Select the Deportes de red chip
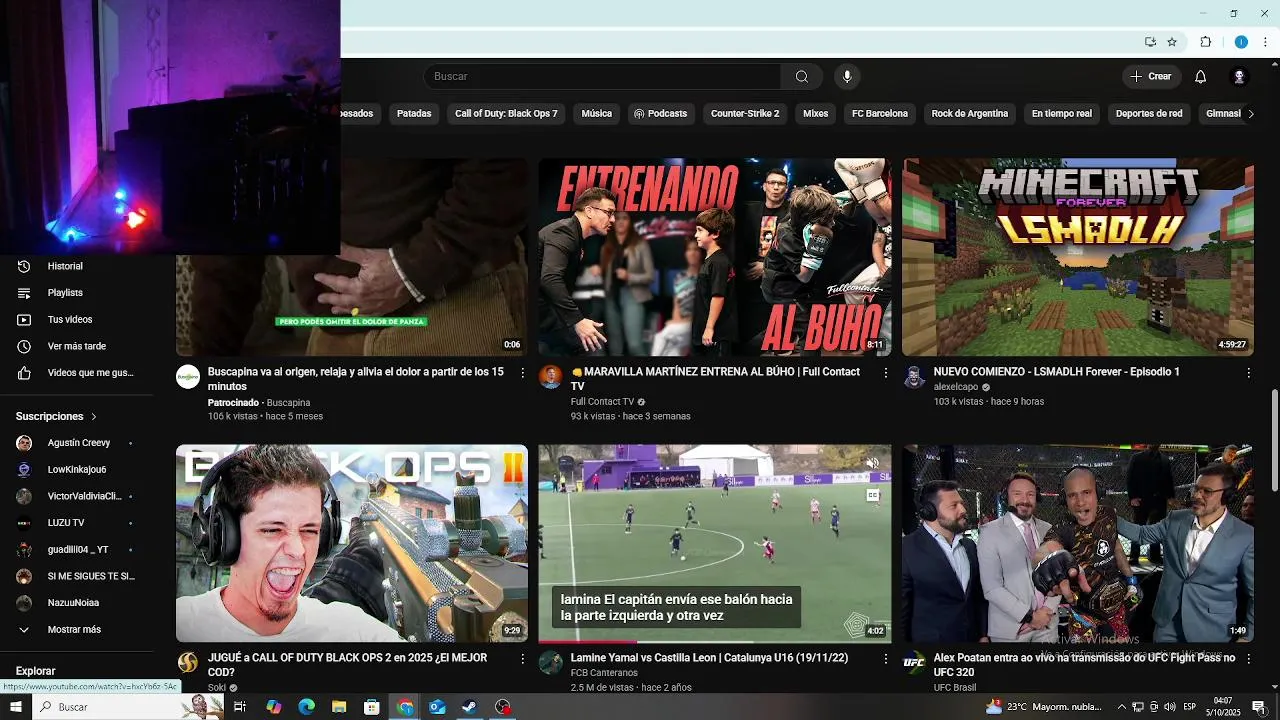This screenshot has height=720, width=1280. (1149, 114)
